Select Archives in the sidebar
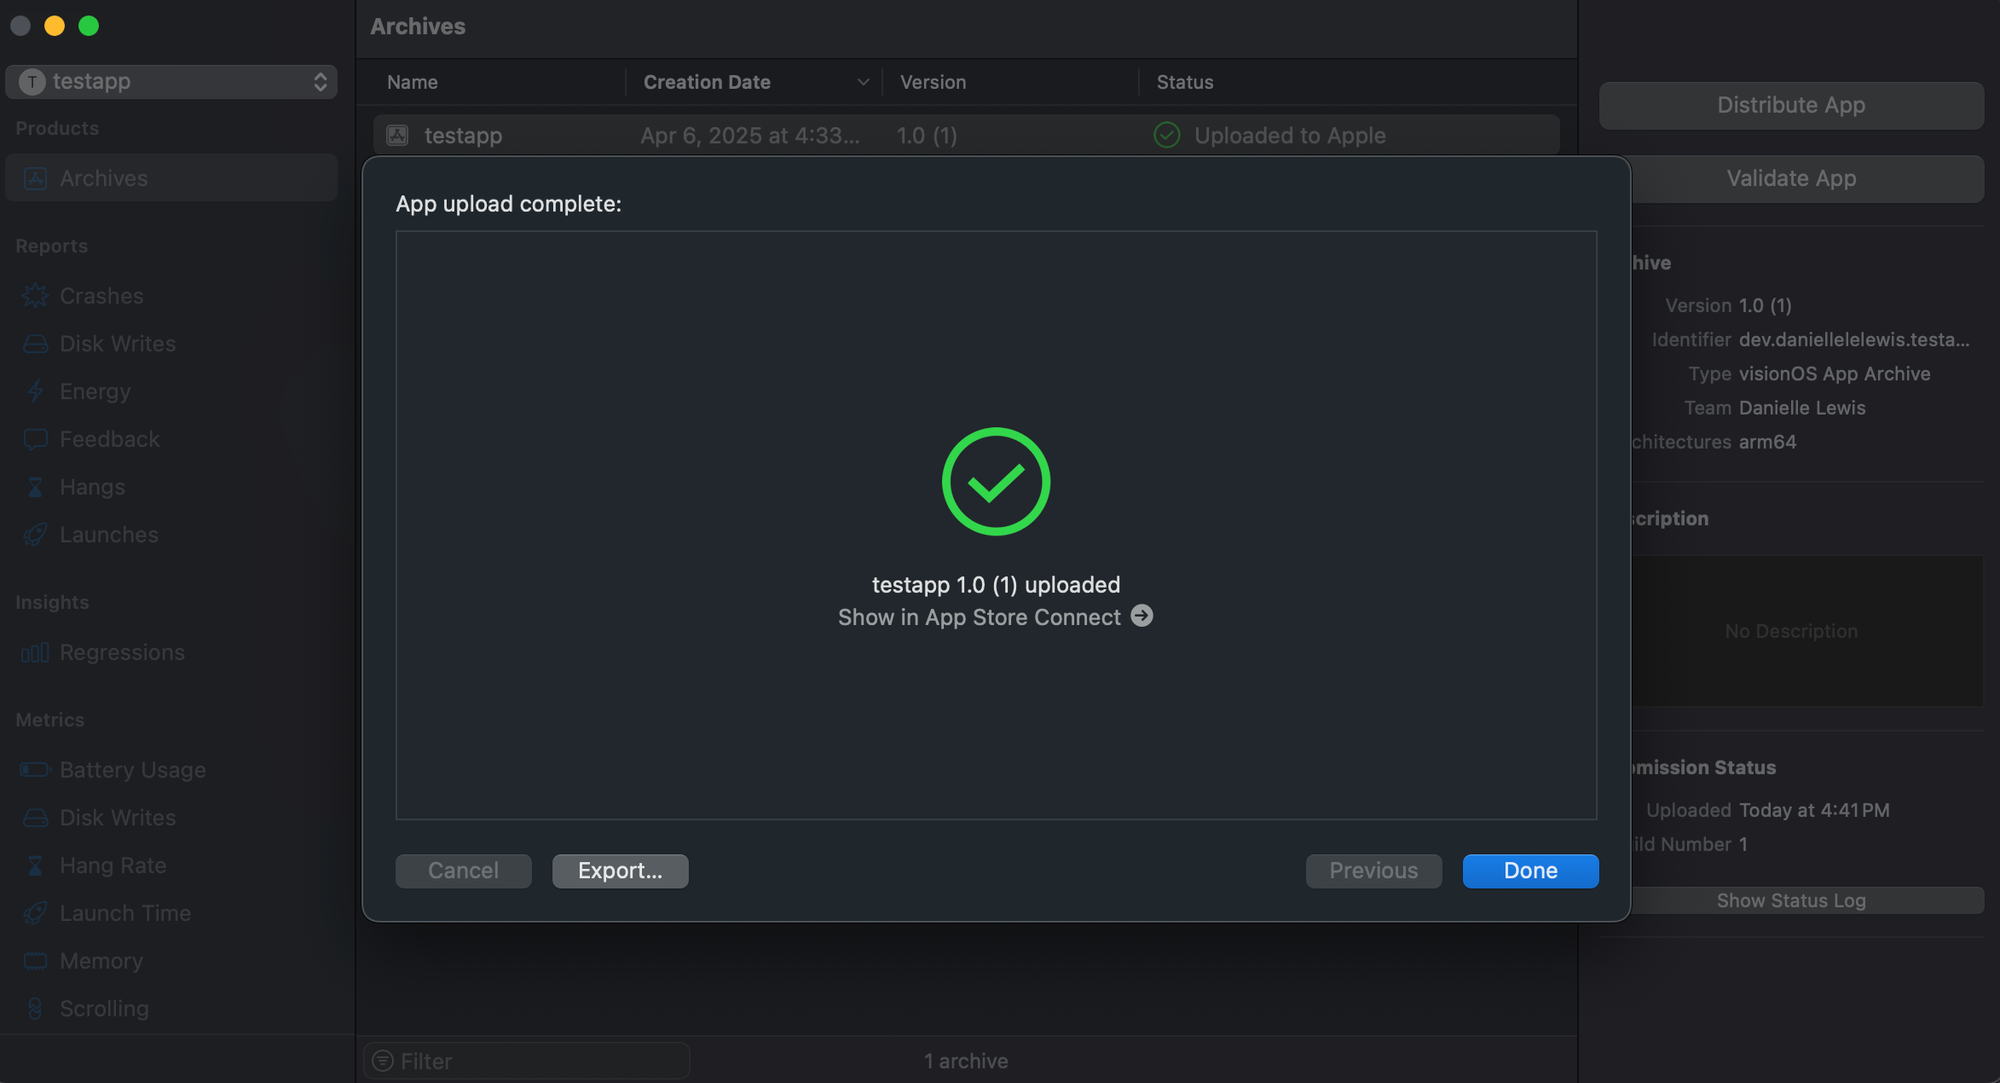 coord(103,178)
